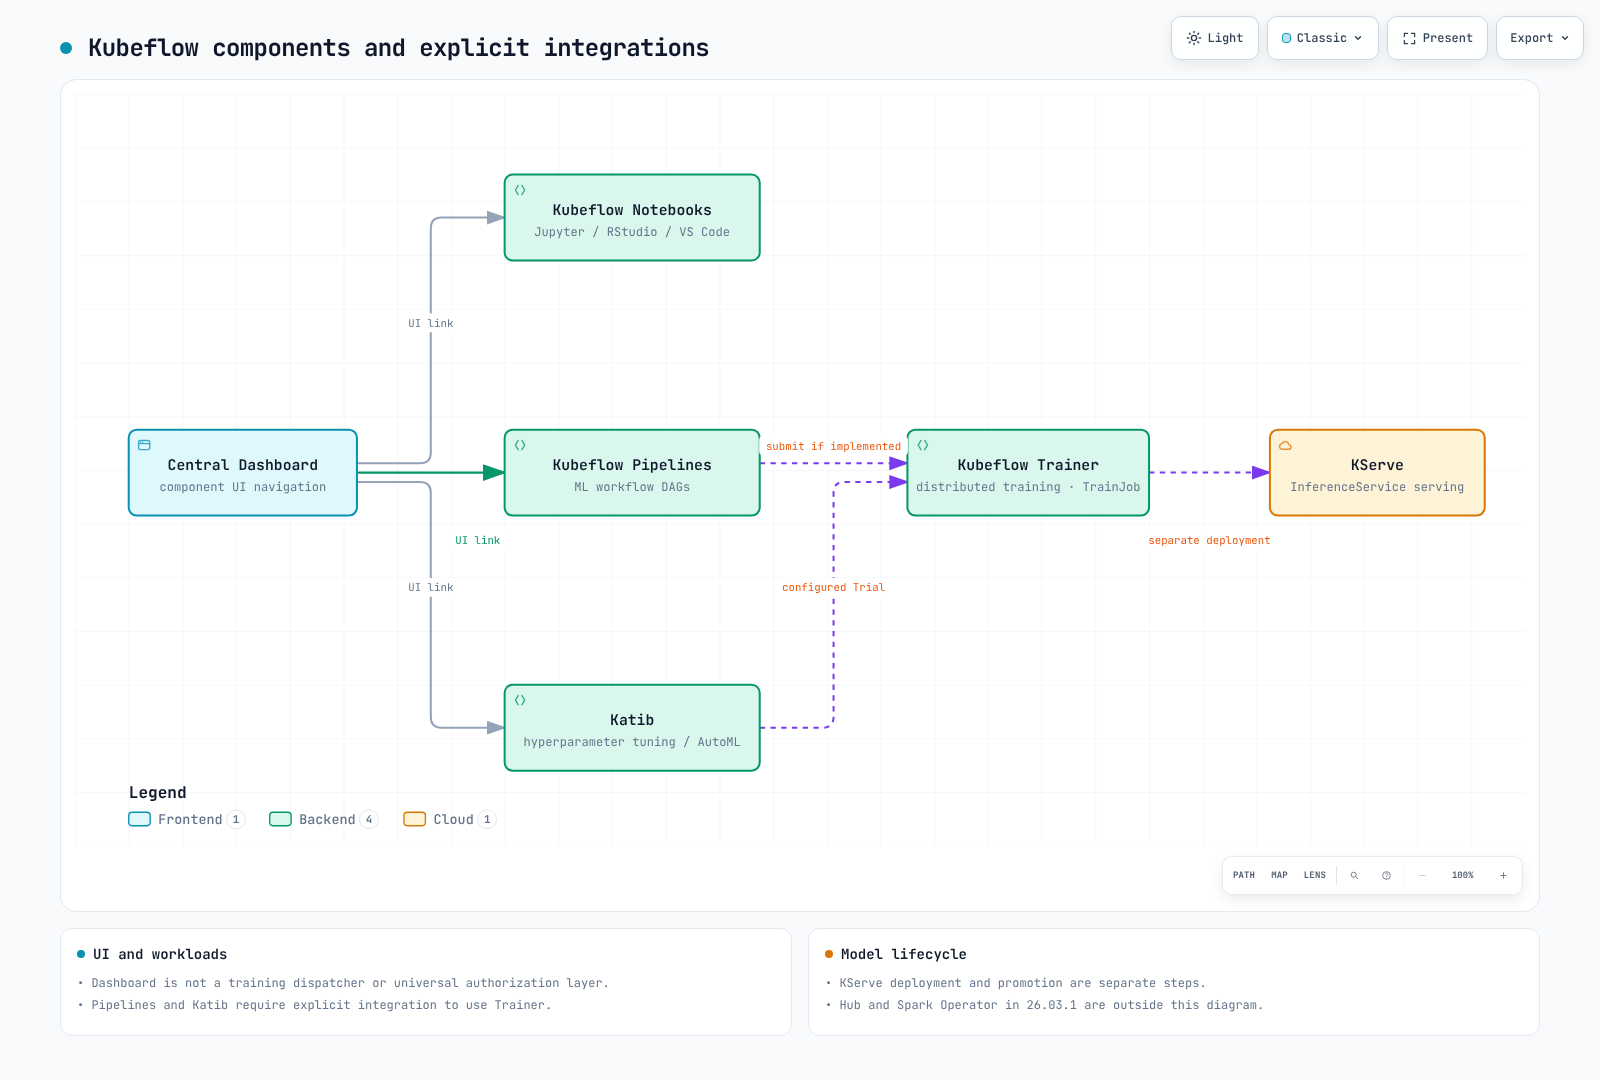Click the Legend heading

[157, 792]
